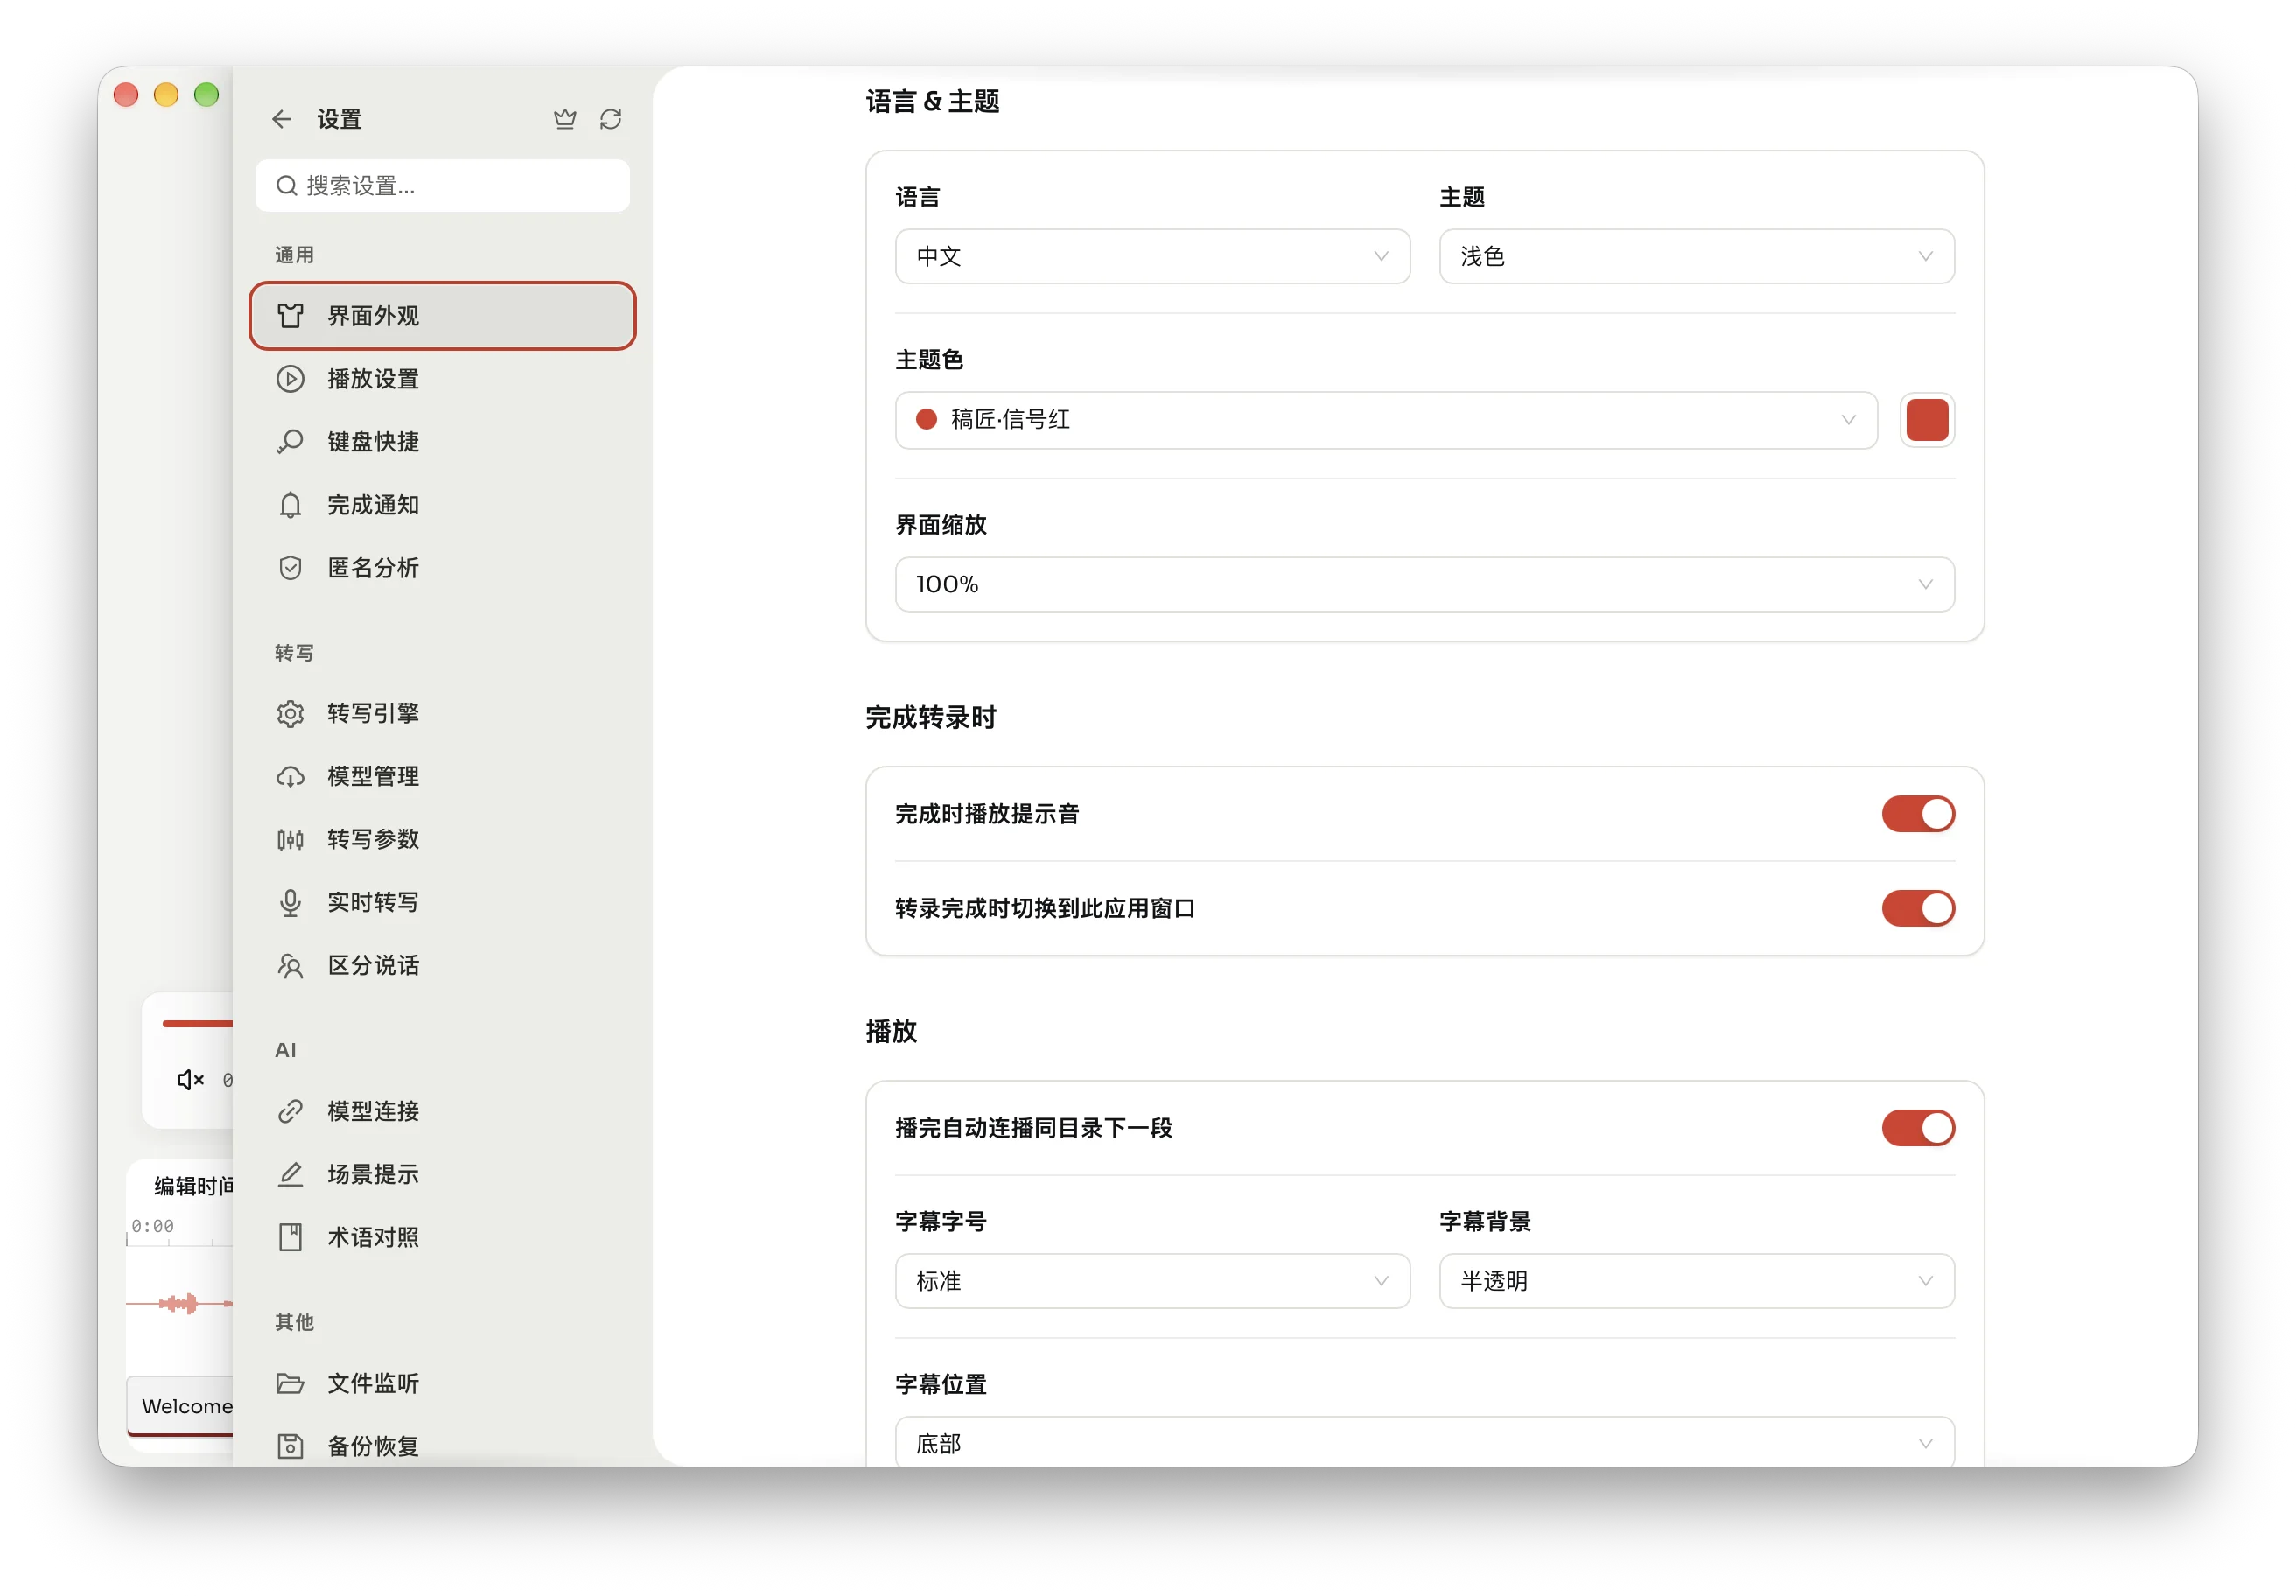
Task: Open the 字幕位置 dropdown showing 底部
Action: (x=1424, y=1442)
